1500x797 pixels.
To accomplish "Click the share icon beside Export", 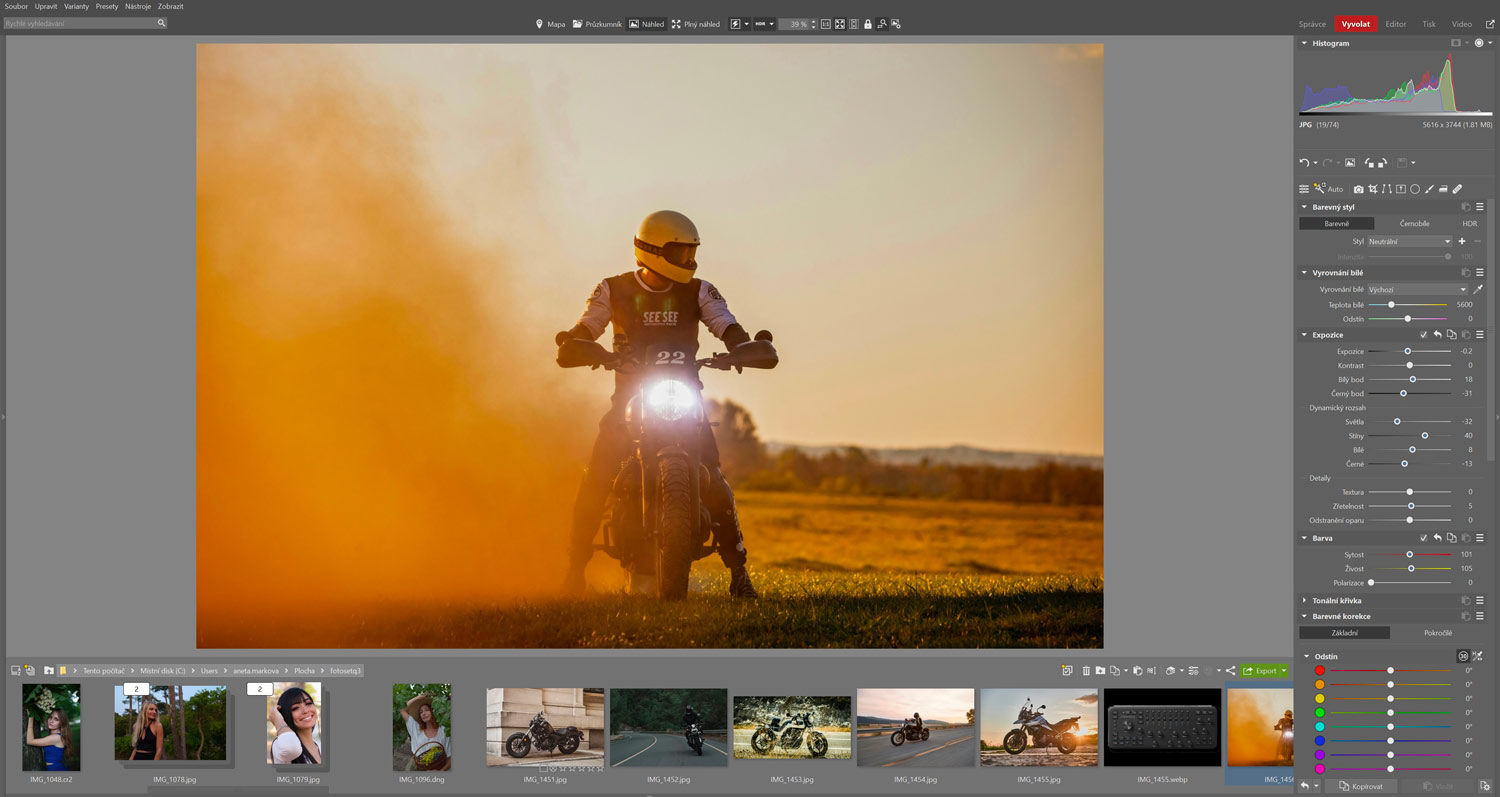I will point(1230,671).
